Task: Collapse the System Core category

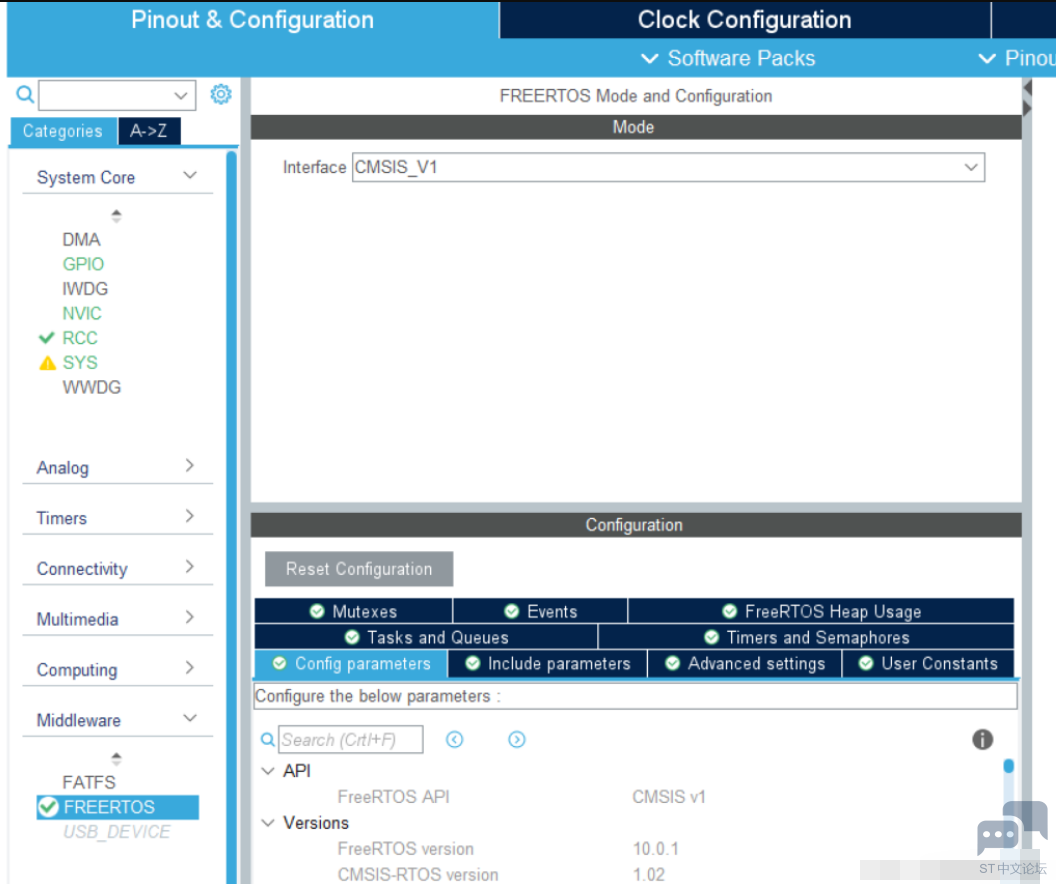Action: (x=191, y=176)
